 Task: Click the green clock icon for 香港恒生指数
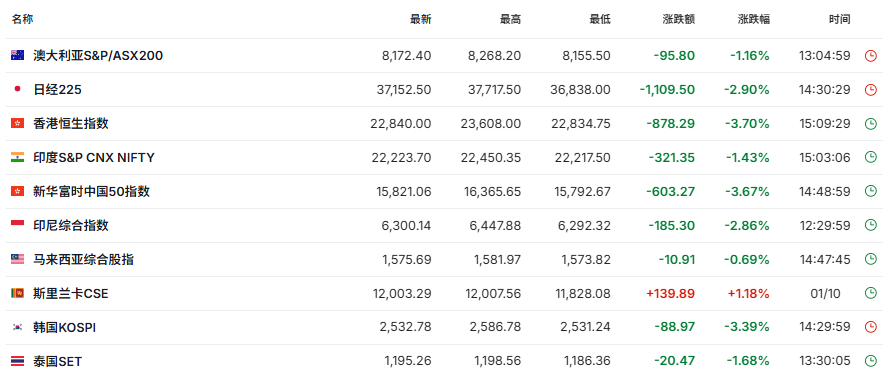(870, 124)
